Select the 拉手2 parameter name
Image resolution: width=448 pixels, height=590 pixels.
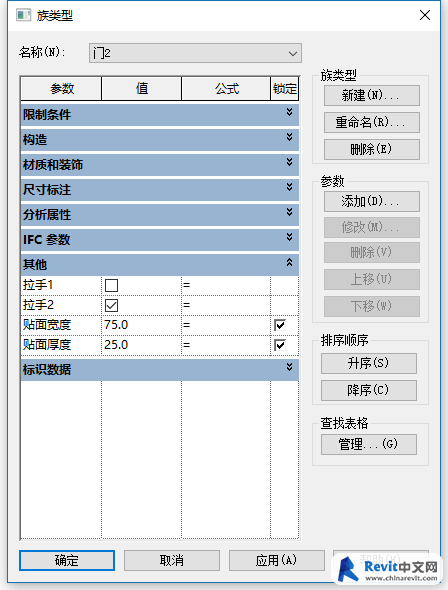pyautogui.click(x=38, y=305)
